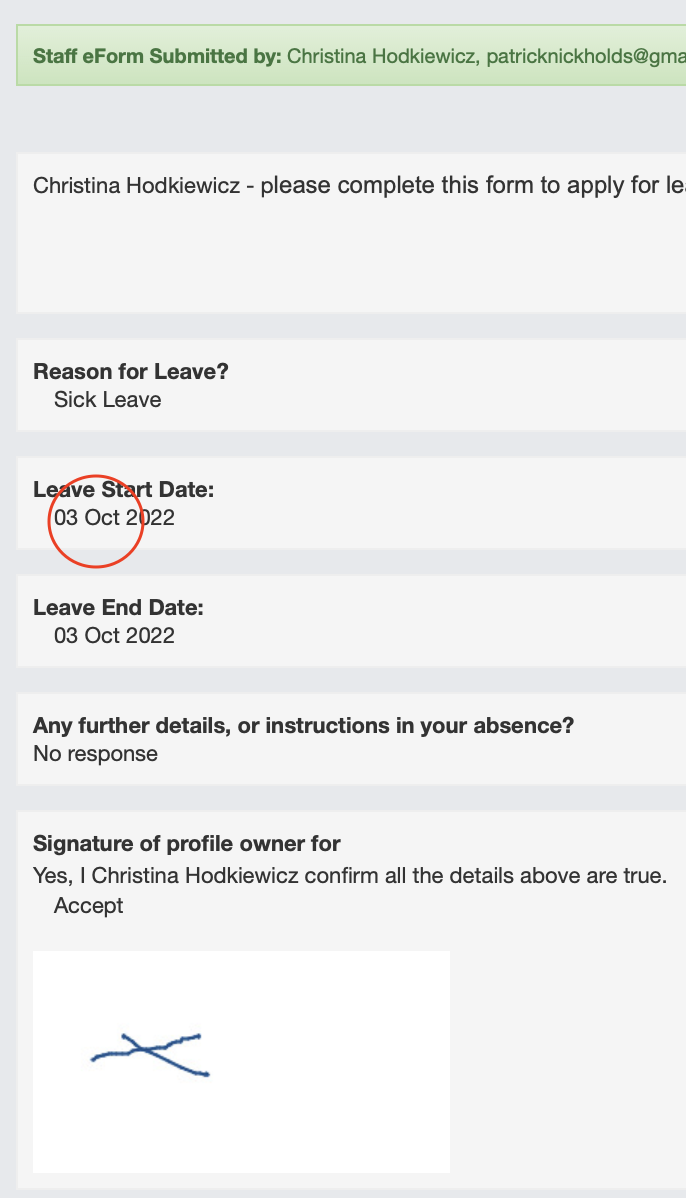Click the word 'true' ending the confirmation statement

click(644, 877)
